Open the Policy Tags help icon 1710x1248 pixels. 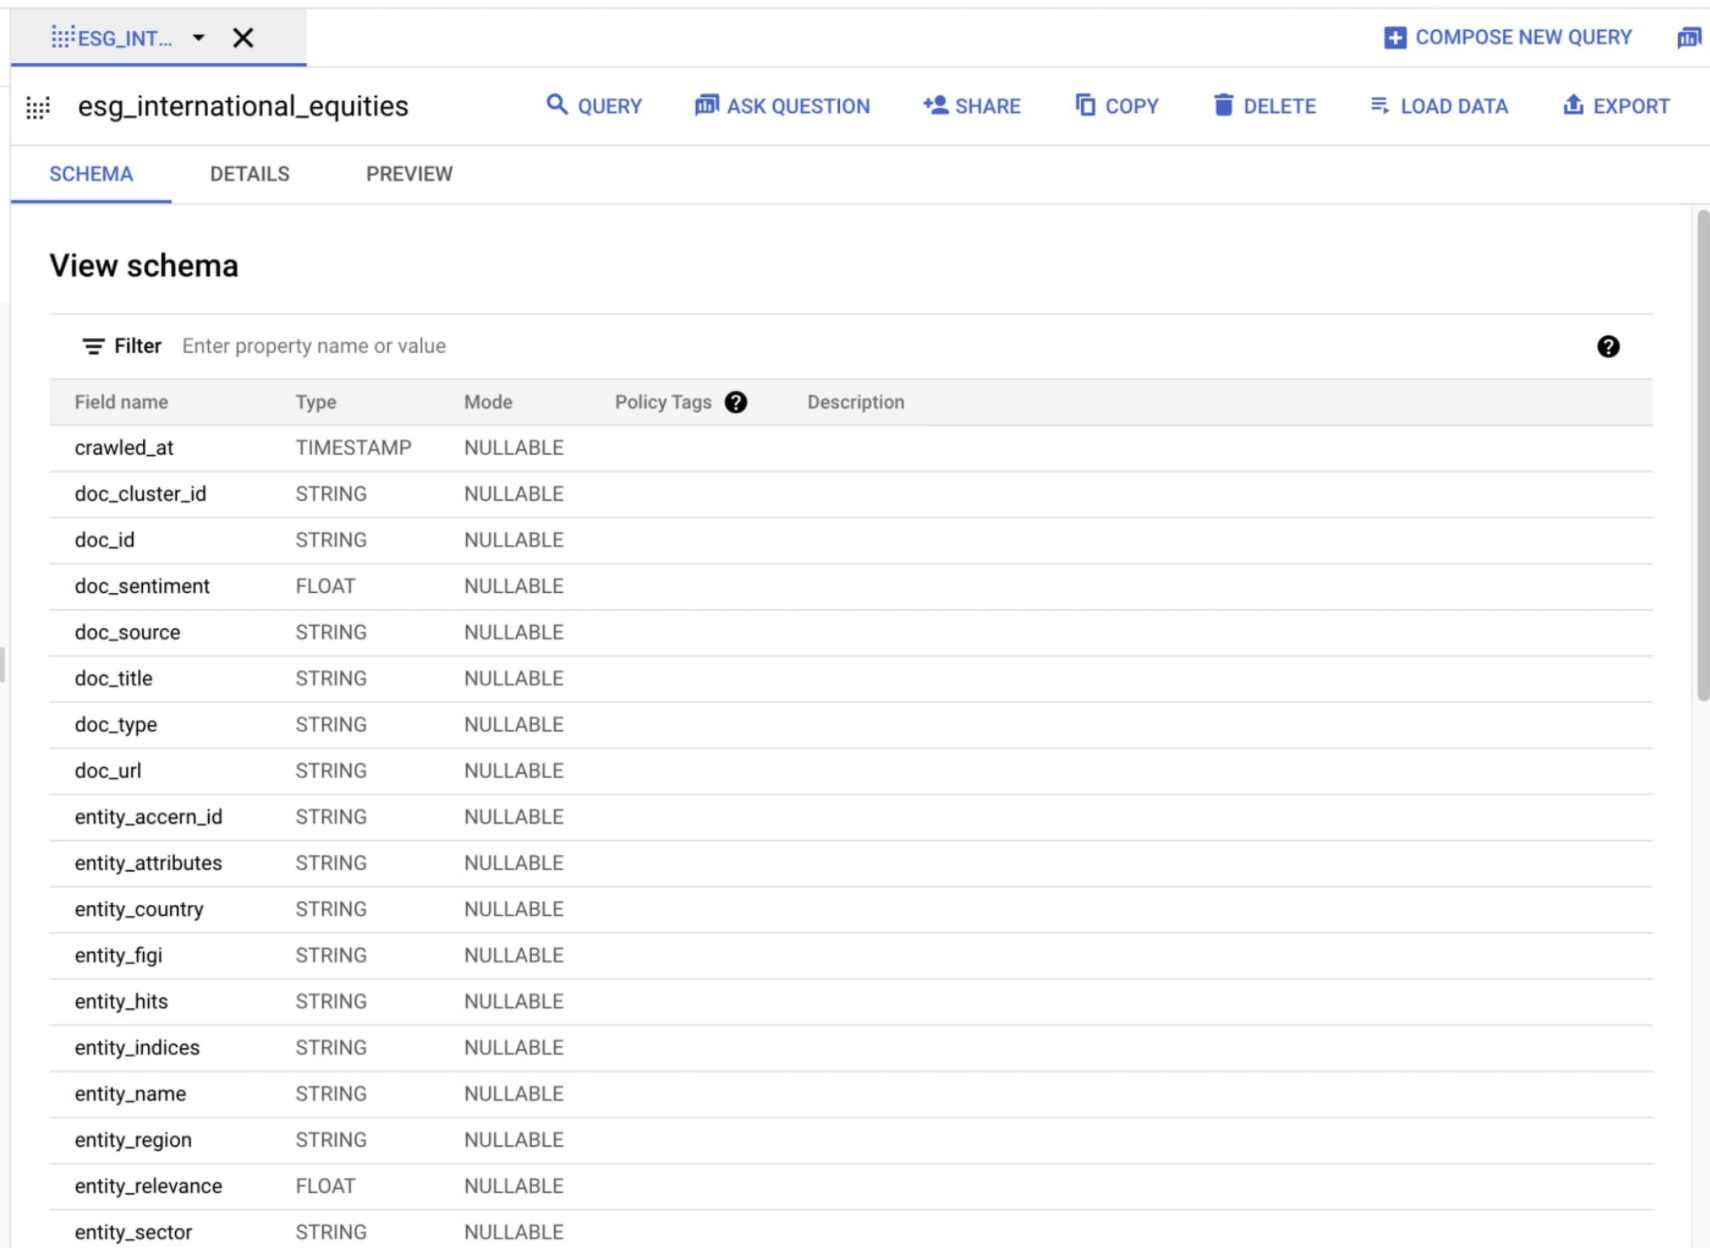coord(736,402)
